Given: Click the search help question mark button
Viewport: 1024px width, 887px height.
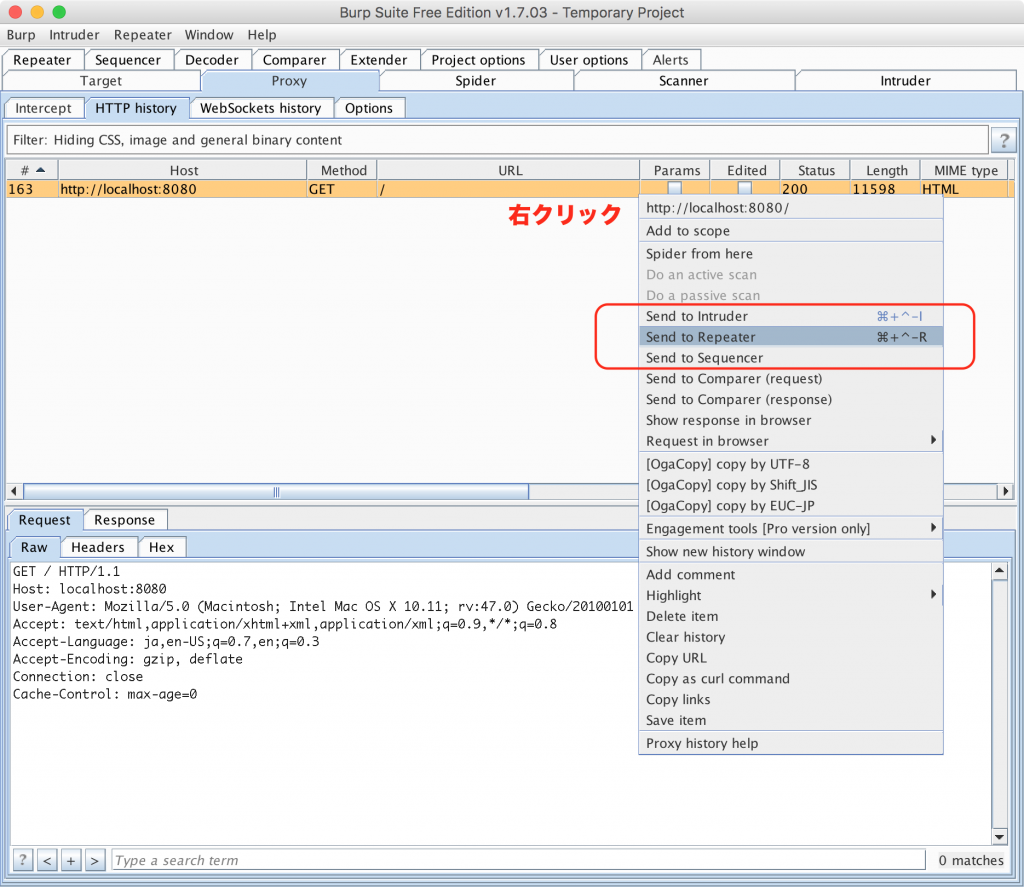Looking at the screenshot, I should coord(22,860).
